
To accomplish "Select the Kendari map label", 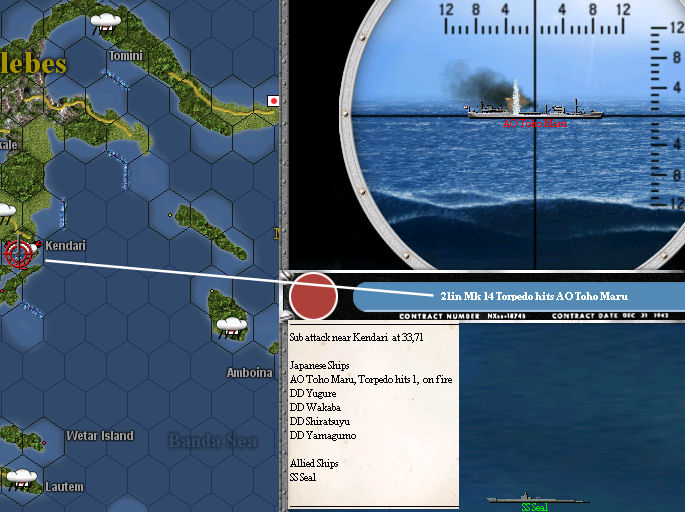I will (x=66, y=246).
